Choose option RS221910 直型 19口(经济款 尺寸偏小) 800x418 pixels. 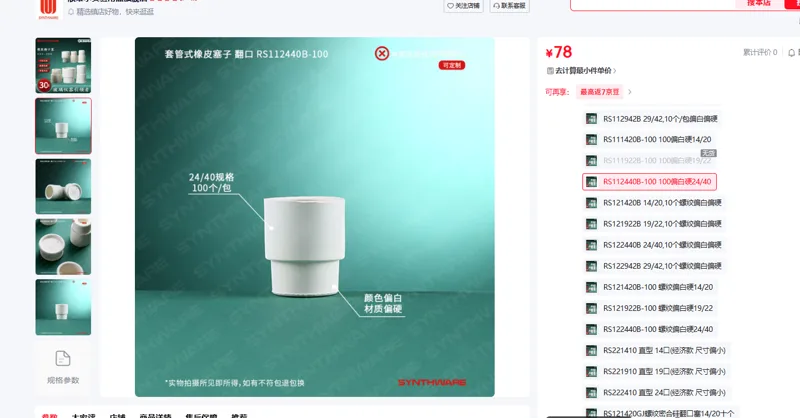(656, 371)
